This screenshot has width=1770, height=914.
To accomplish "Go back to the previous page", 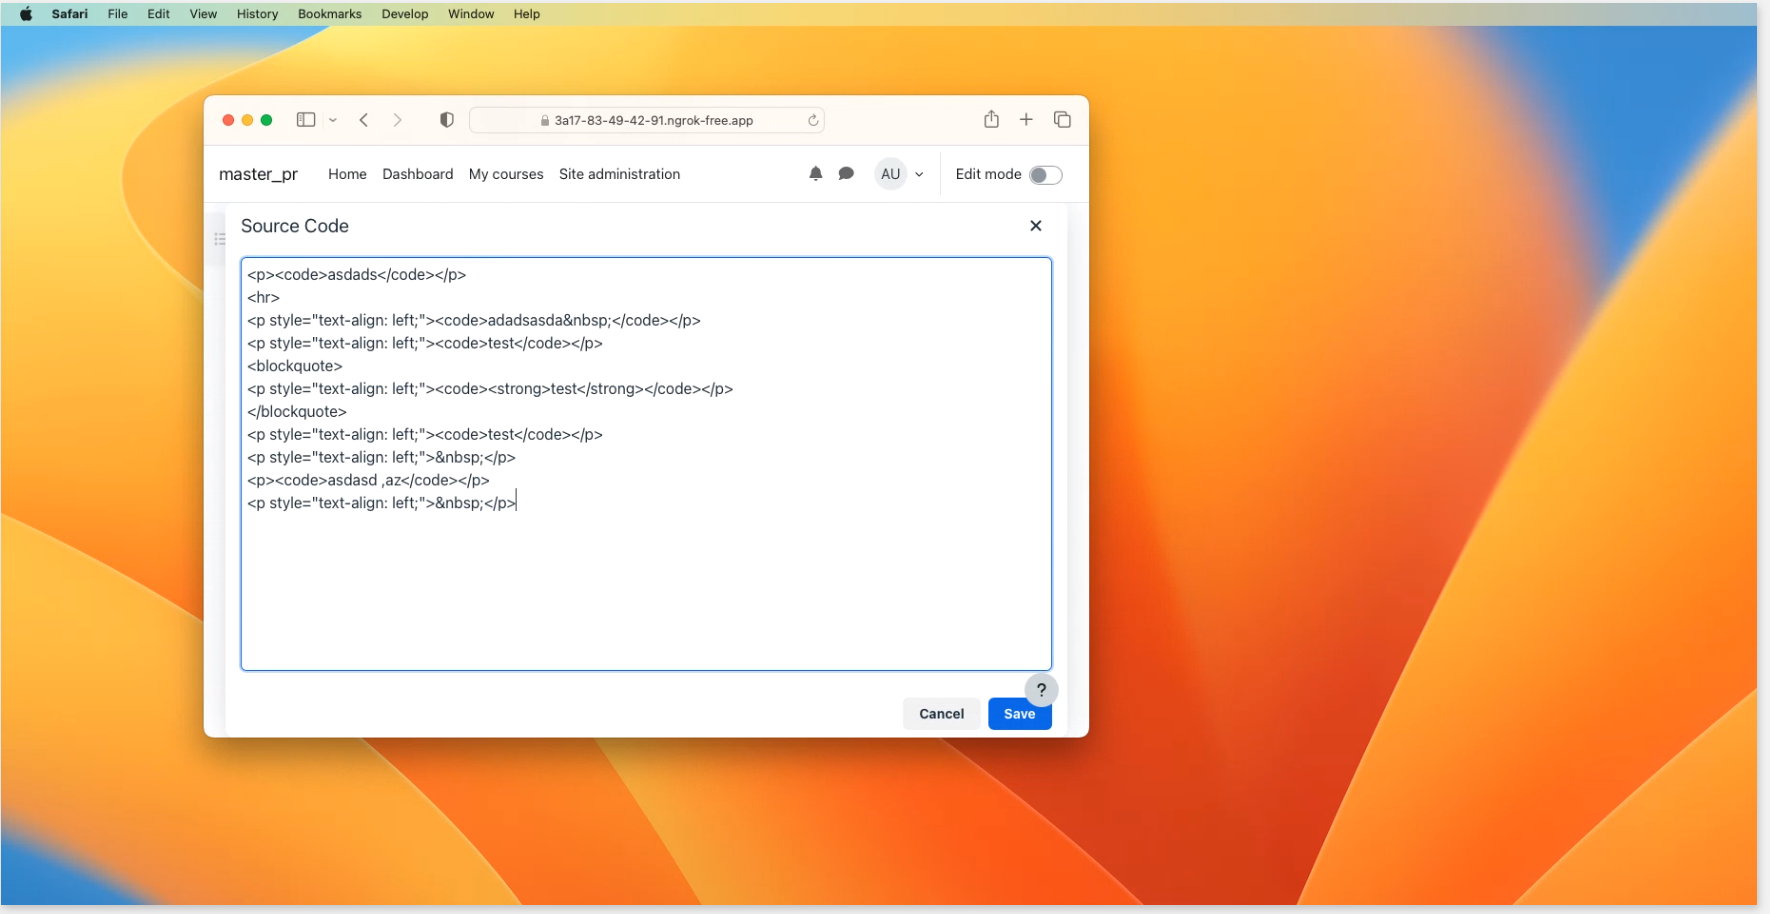I will 364,120.
